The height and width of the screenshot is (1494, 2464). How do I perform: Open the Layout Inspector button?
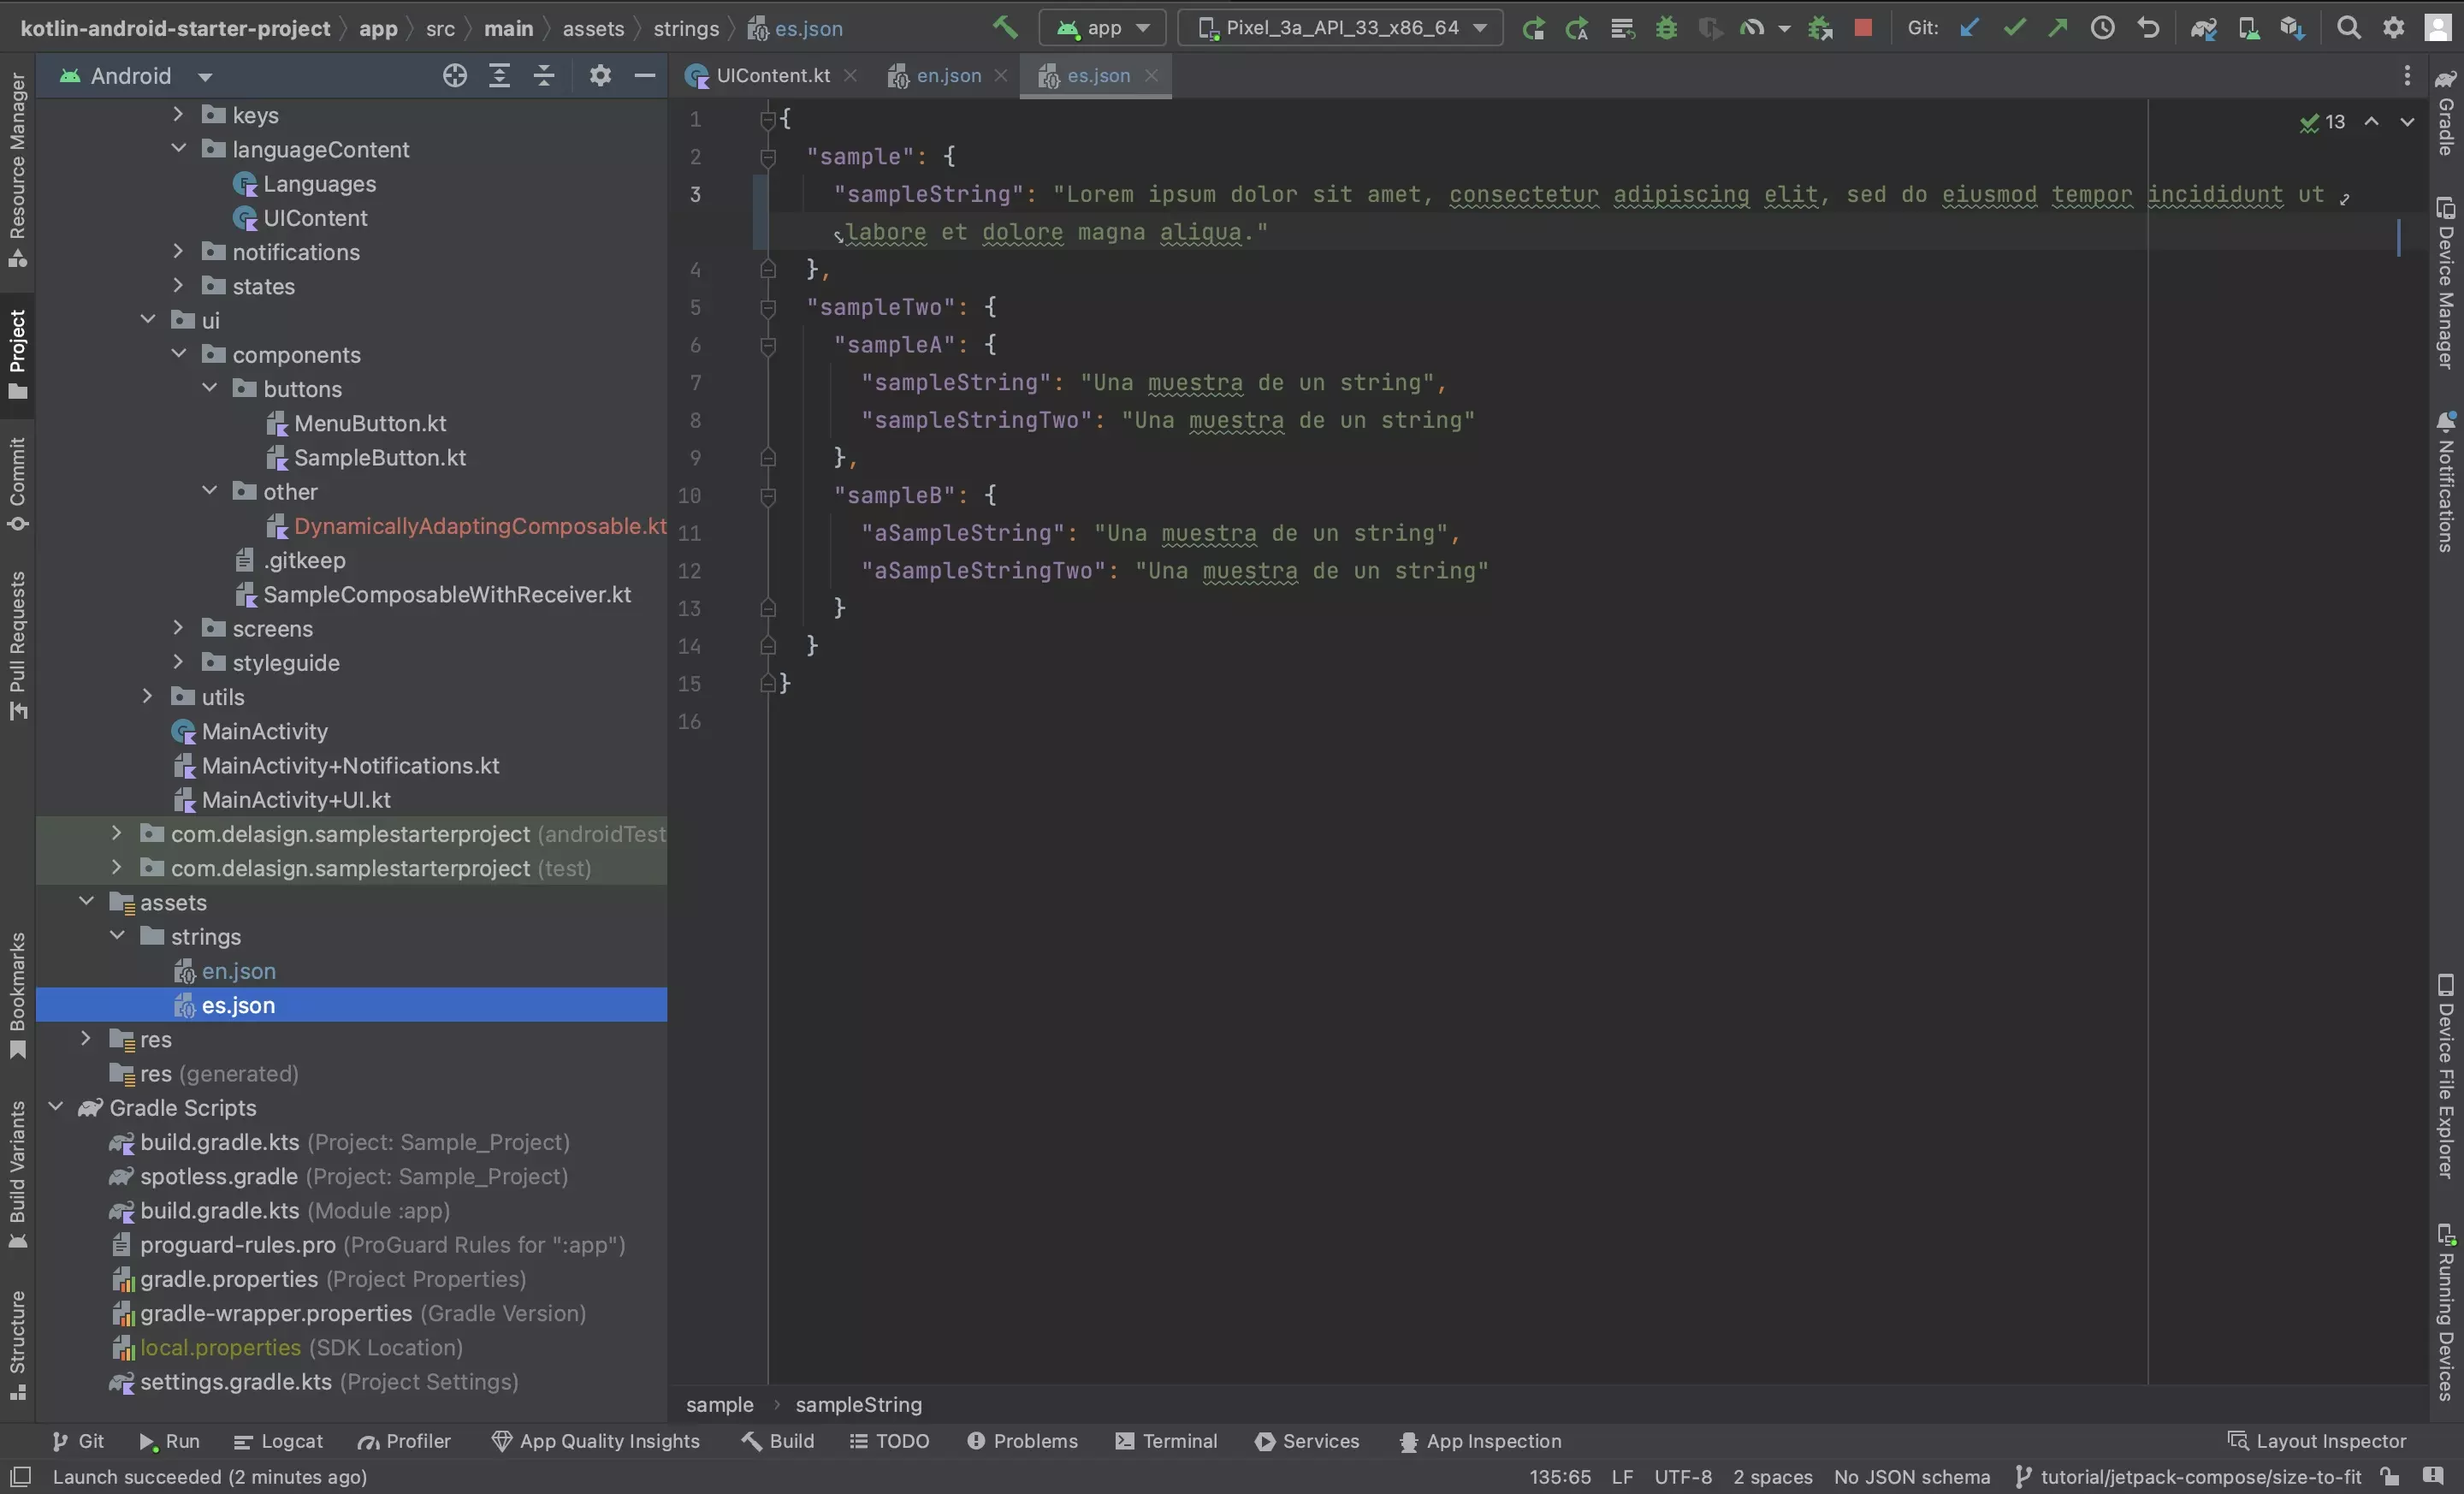coord(2316,1441)
